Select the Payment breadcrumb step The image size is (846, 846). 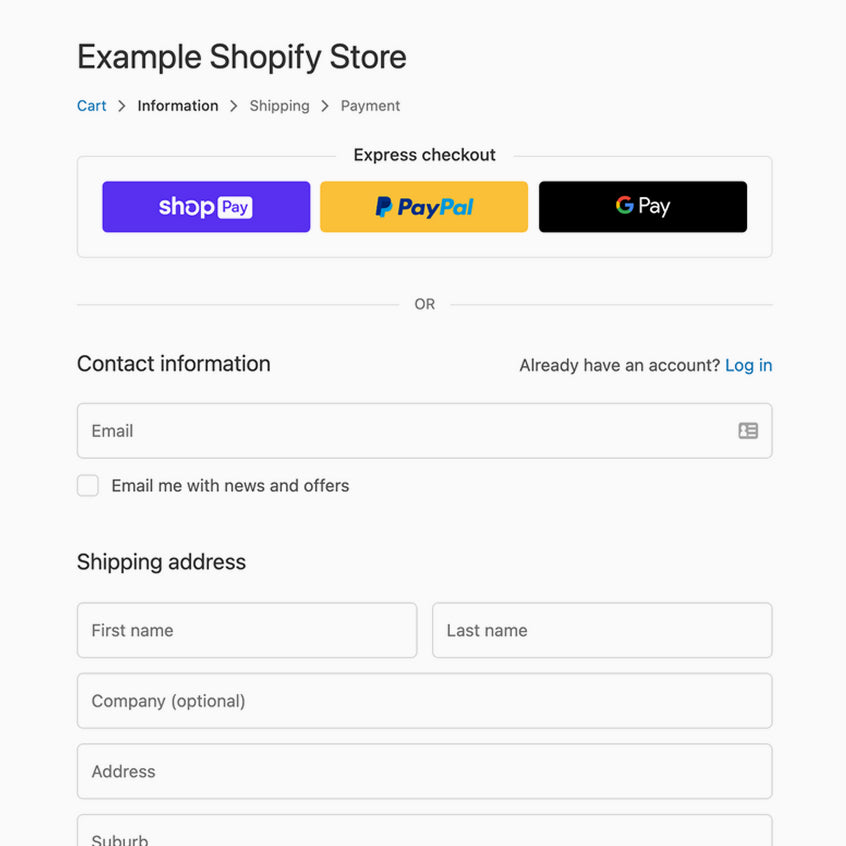[370, 106]
